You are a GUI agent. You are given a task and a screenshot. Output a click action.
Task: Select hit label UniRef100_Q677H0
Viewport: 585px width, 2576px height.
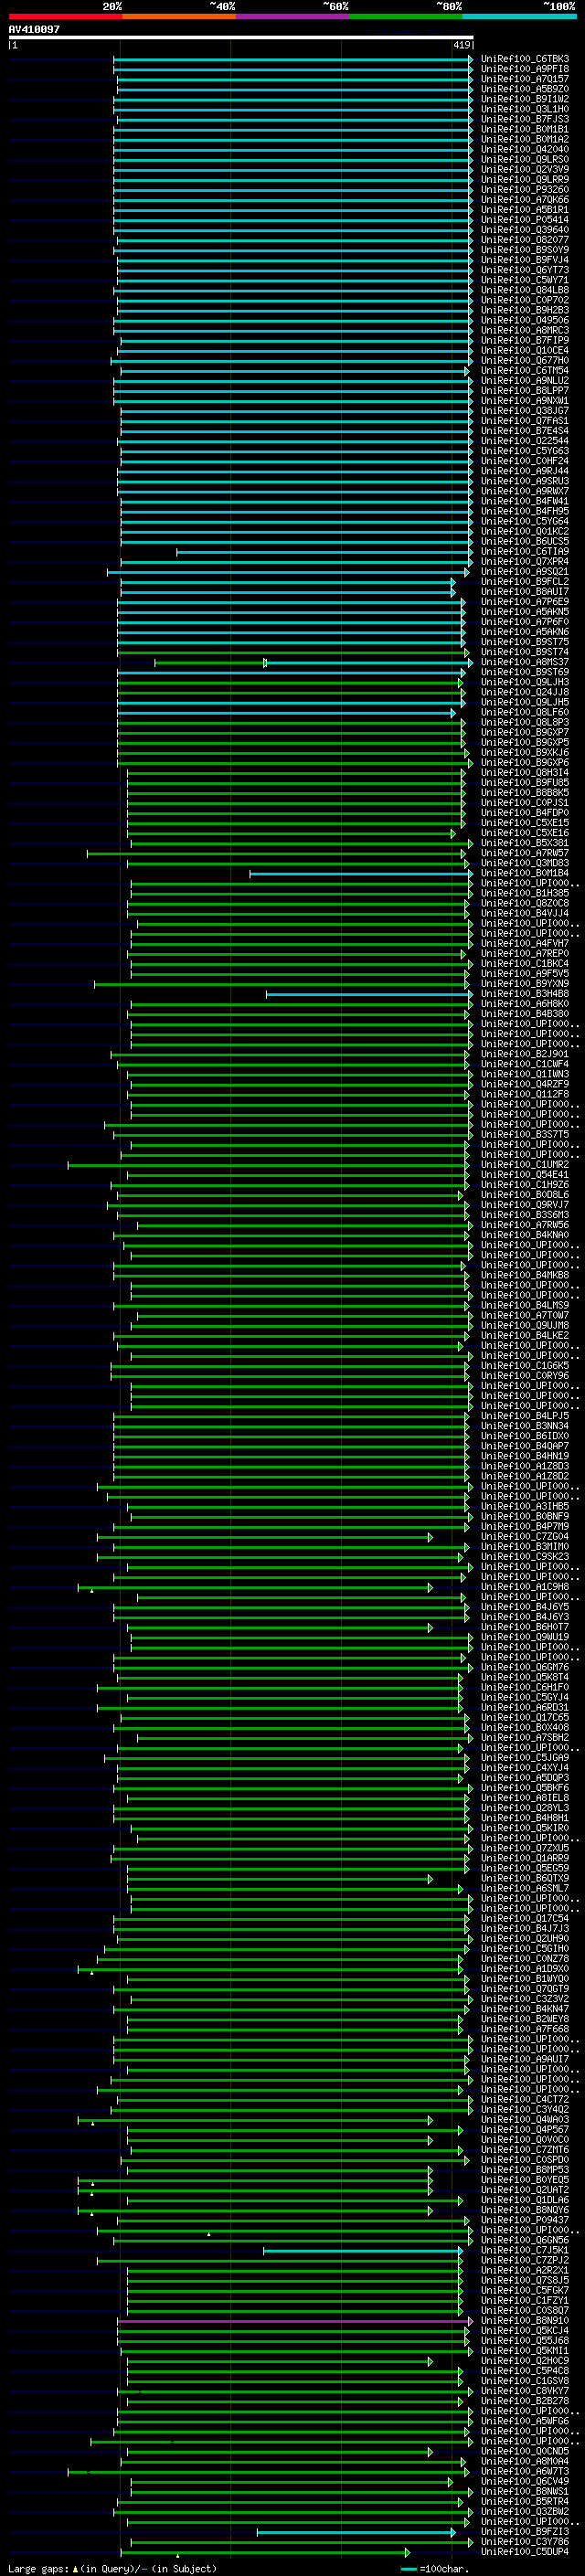[x=524, y=360]
